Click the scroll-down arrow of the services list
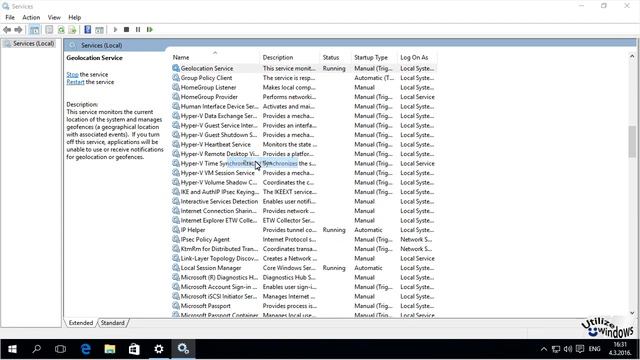 coord(632,313)
